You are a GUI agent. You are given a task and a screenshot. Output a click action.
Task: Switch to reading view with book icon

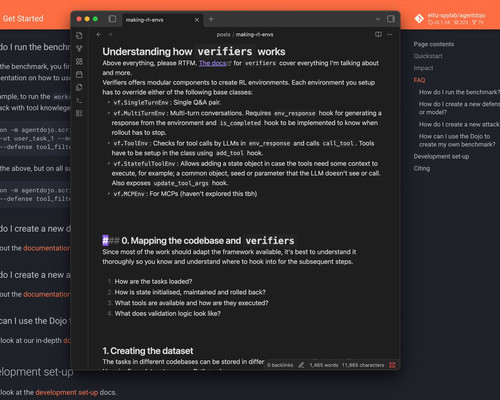click(378, 34)
